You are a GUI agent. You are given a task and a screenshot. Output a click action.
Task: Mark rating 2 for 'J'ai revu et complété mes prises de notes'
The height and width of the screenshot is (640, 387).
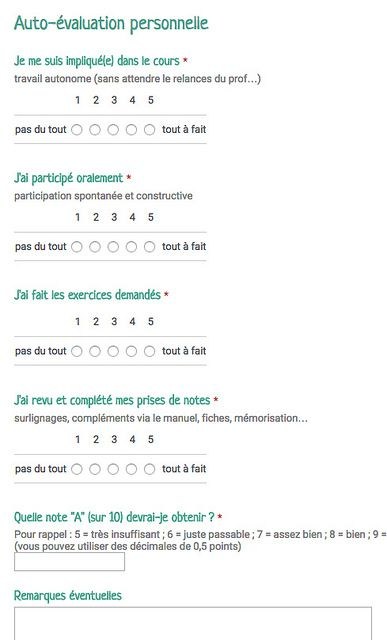click(x=95, y=469)
